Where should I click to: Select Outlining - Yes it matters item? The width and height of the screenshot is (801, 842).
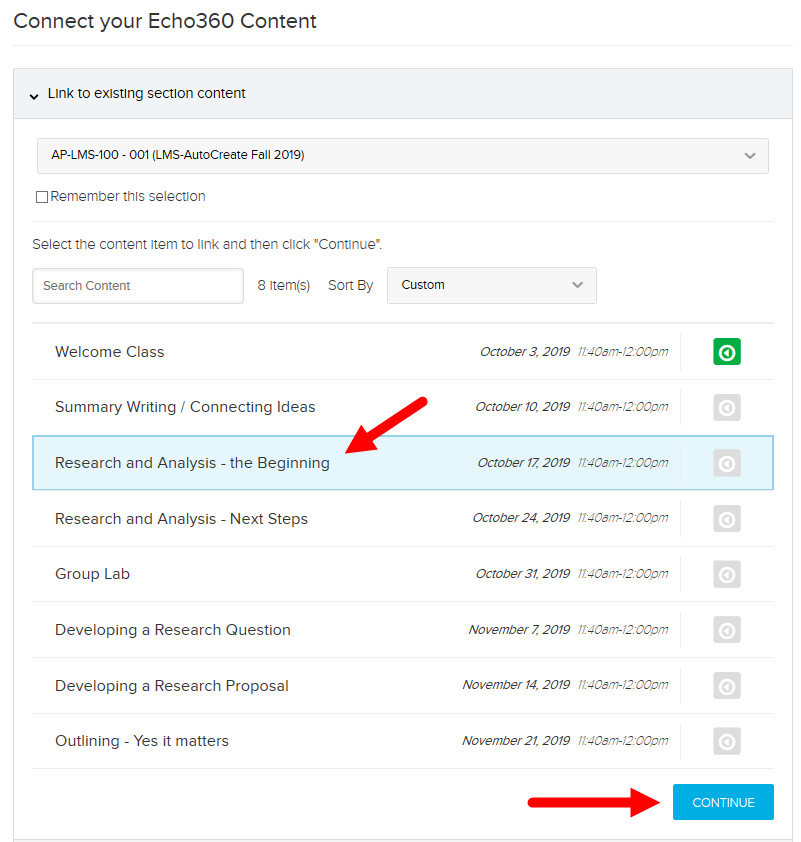(403, 741)
